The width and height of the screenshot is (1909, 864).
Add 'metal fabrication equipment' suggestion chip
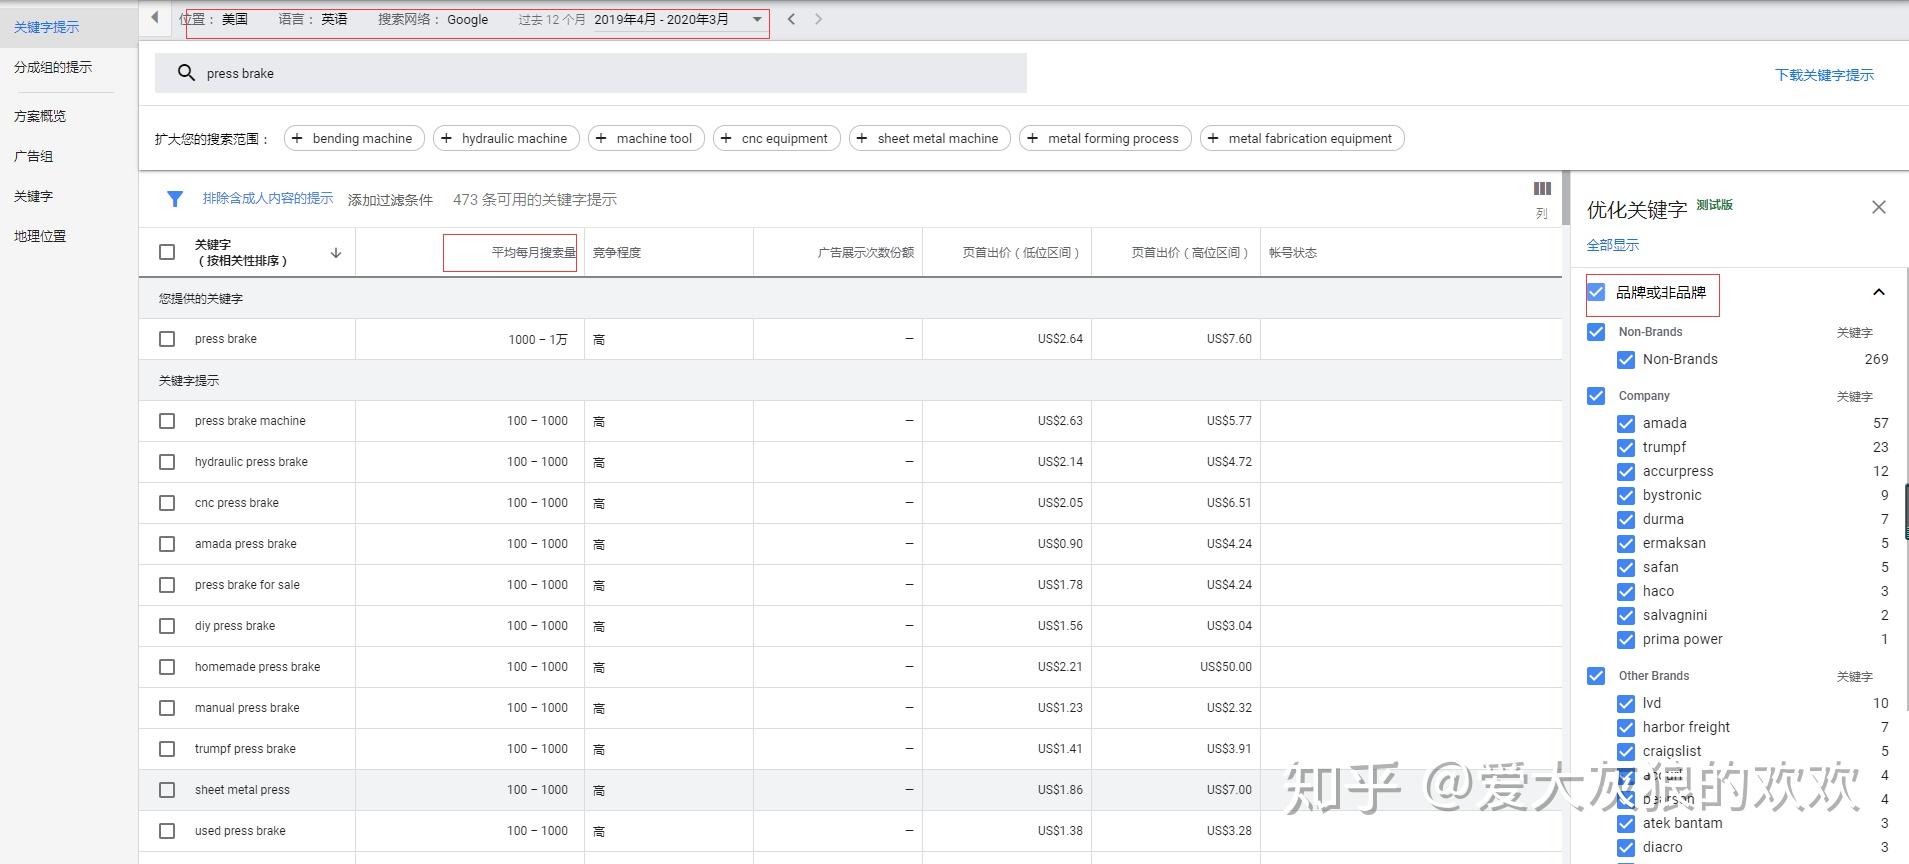tap(1302, 138)
